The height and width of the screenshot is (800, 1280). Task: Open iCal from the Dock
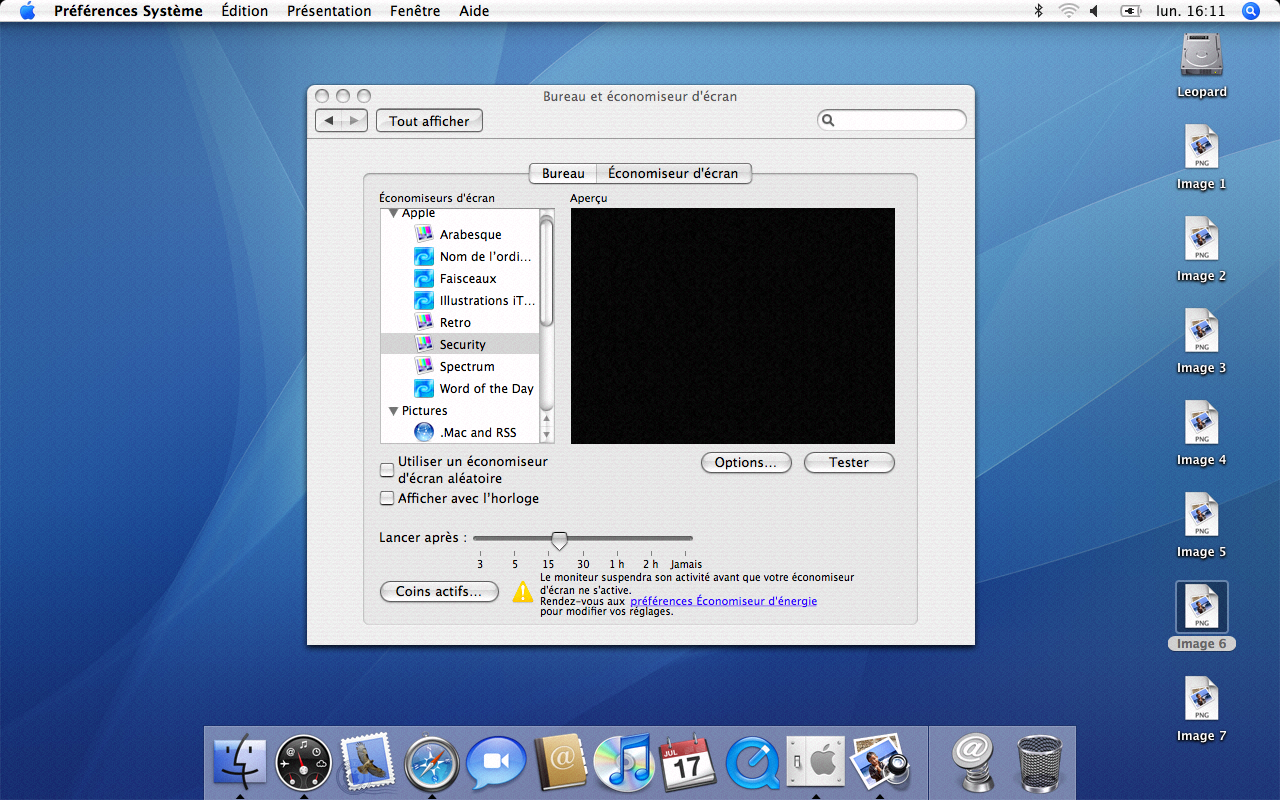coord(688,762)
